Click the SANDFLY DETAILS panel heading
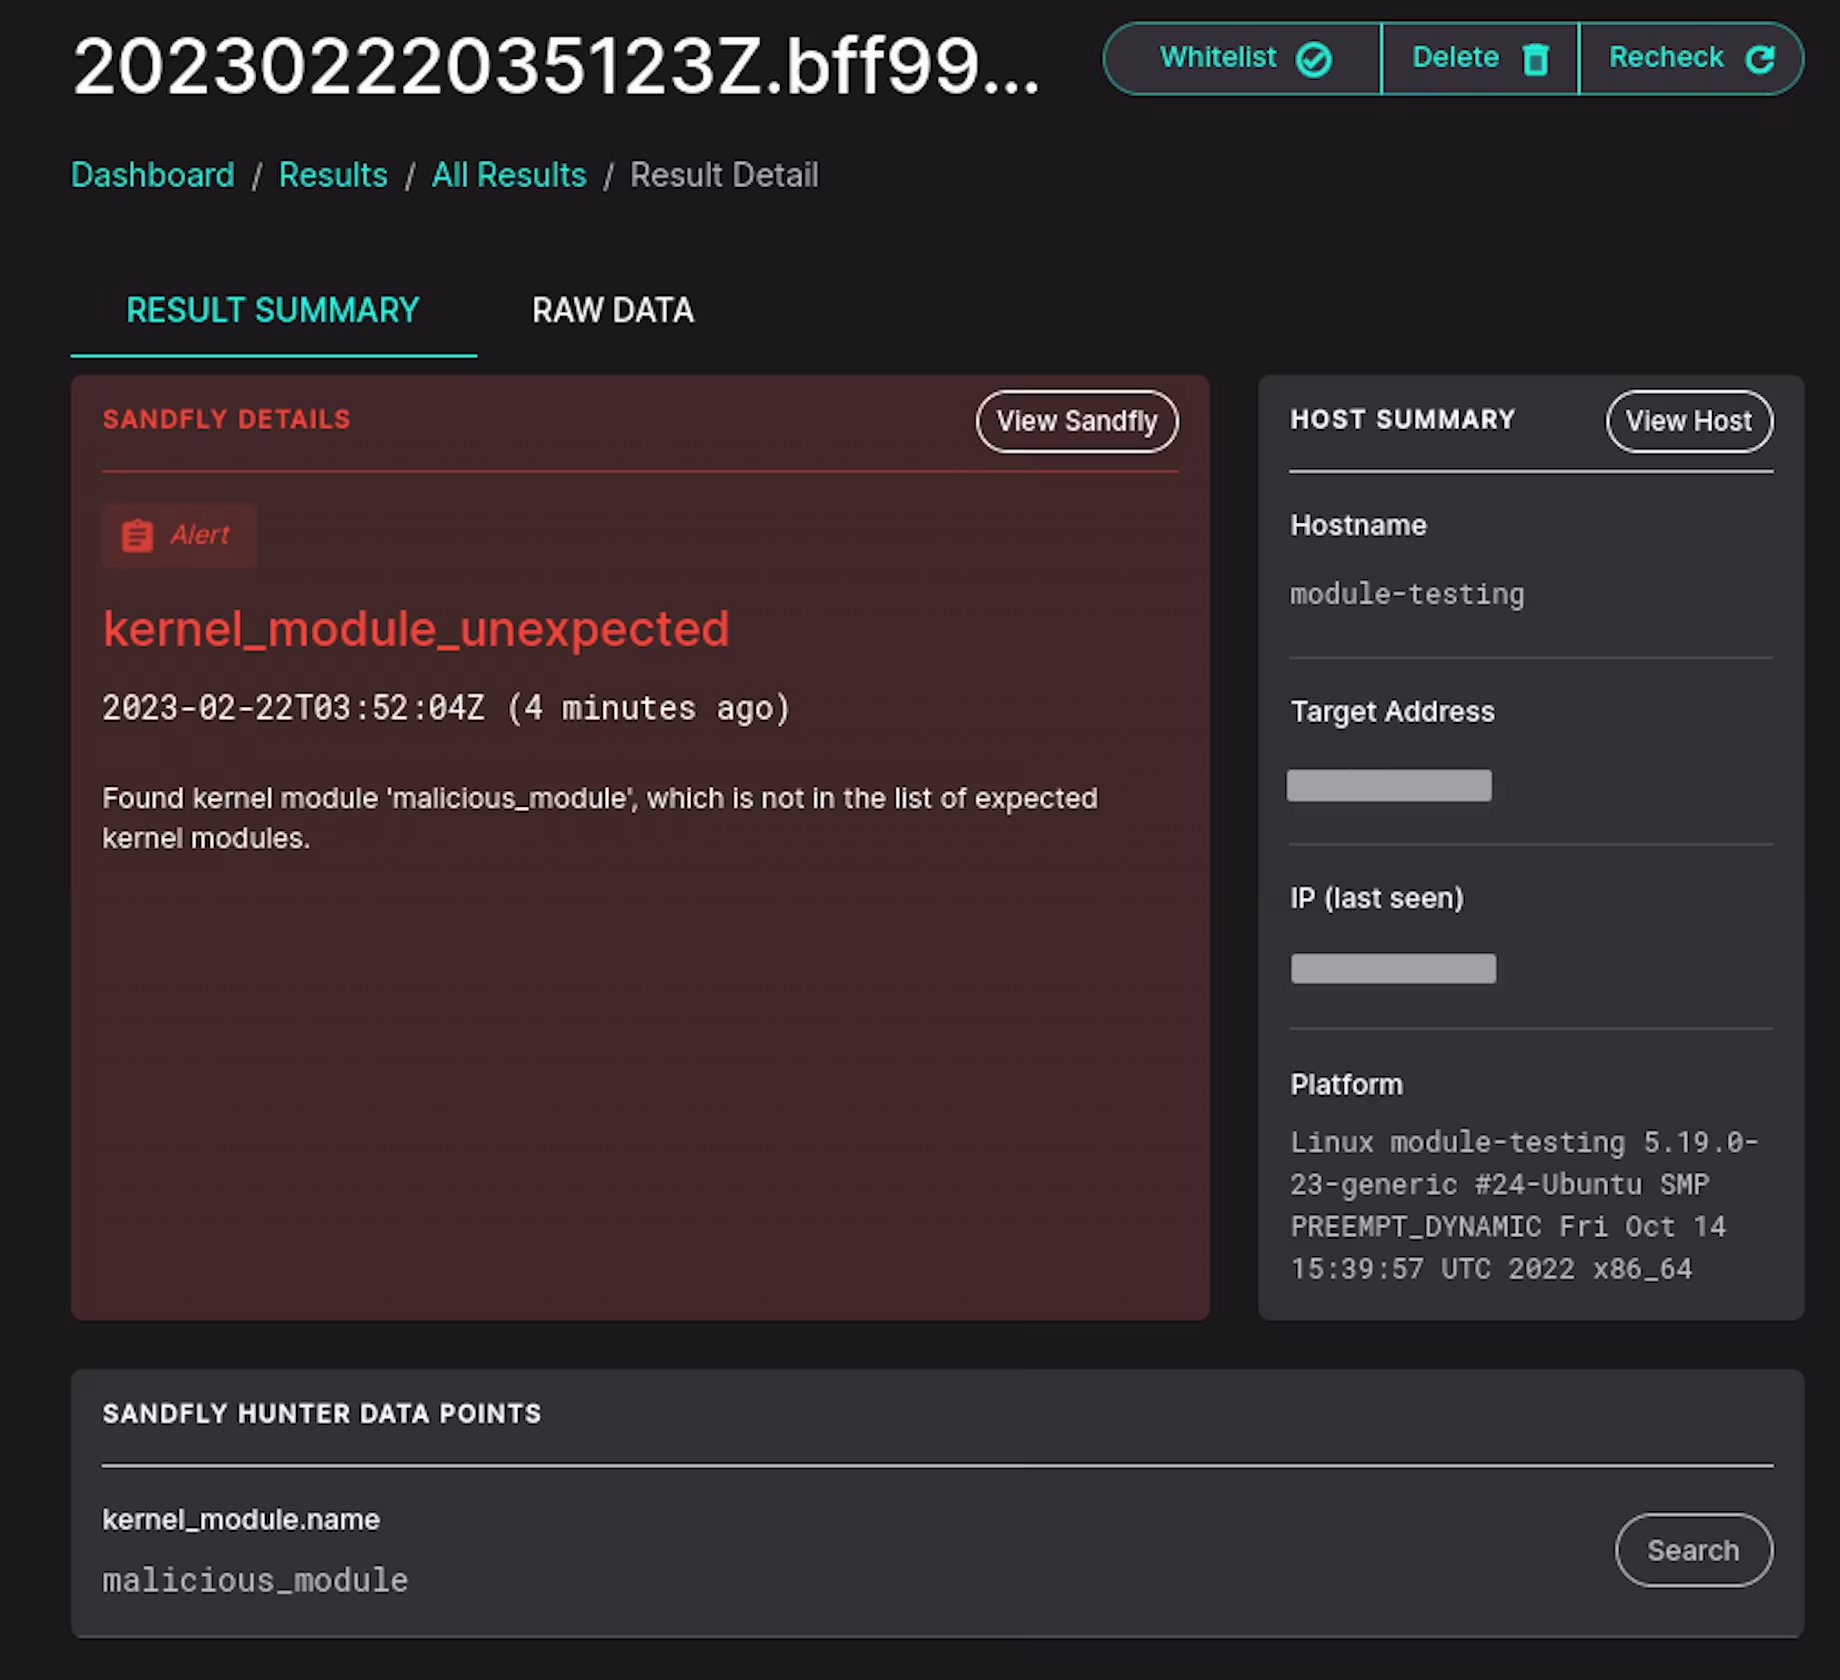This screenshot has width=1840, height=1680. [227, 419]
